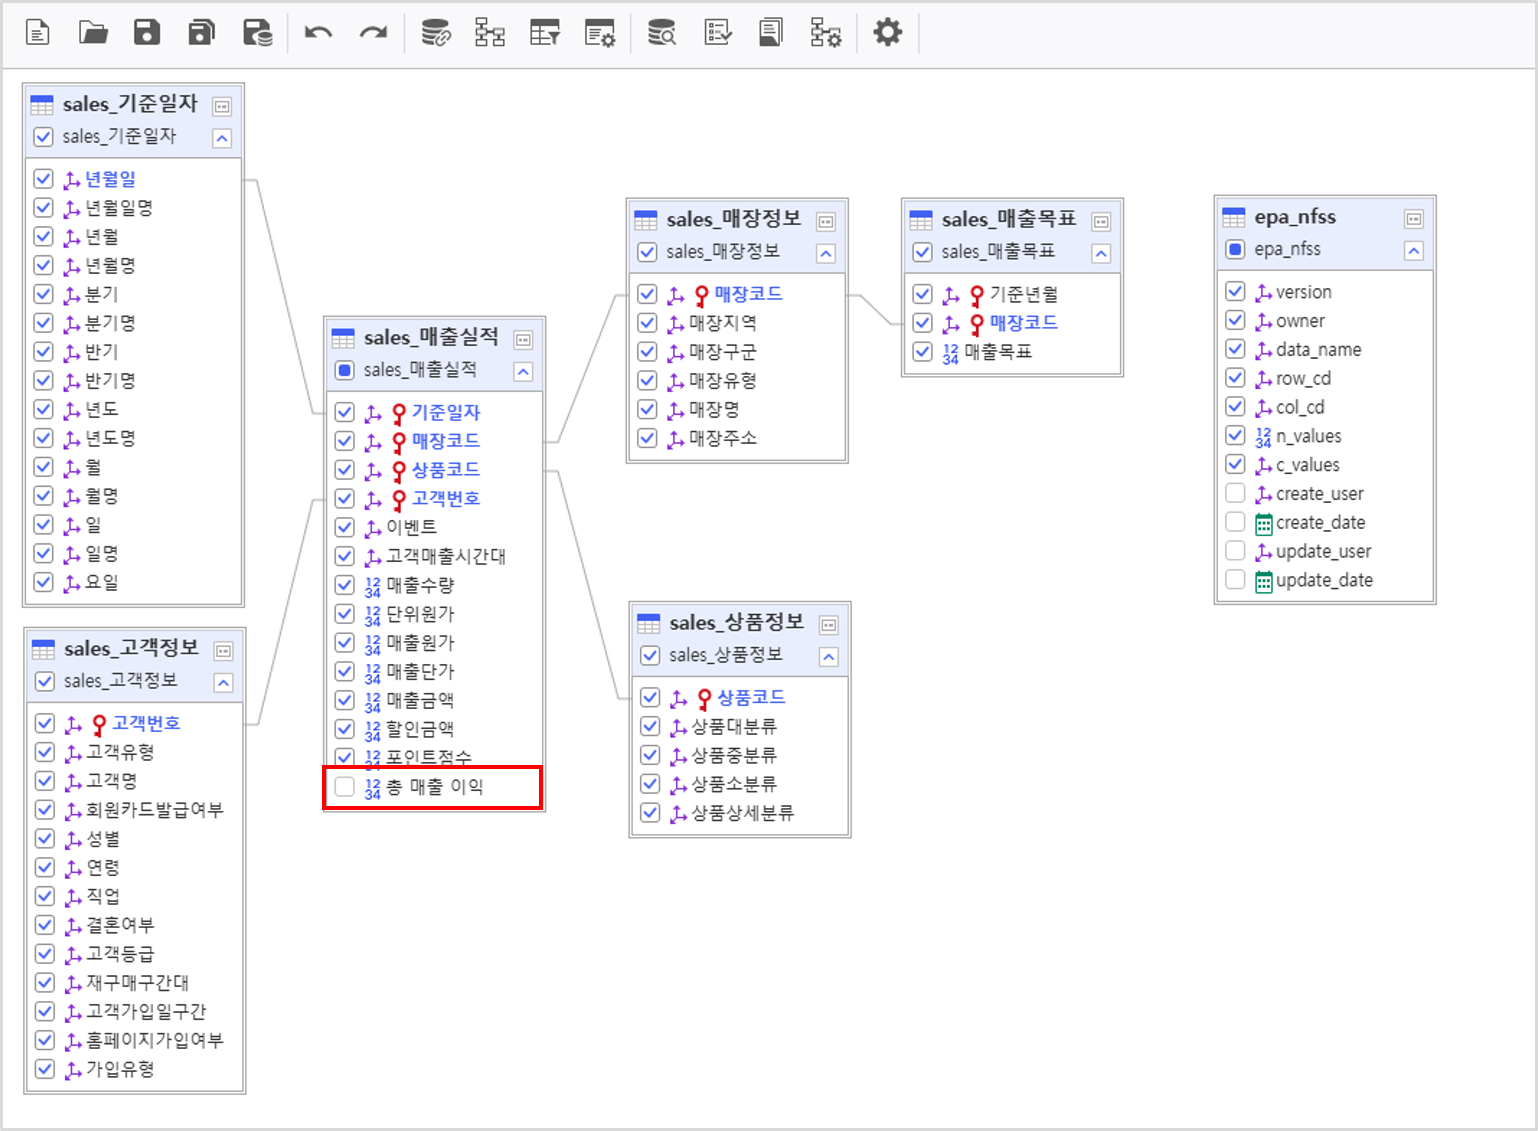Image resolution: width=1538 pixels, height=1131 pixels.
Task: Open a file with the folder icon
Action: (93, 33)
